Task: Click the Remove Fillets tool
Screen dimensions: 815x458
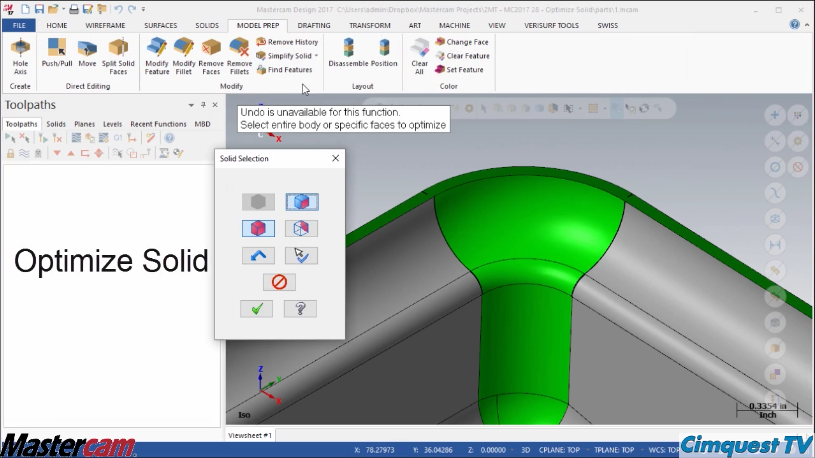Action: point(239,56)
